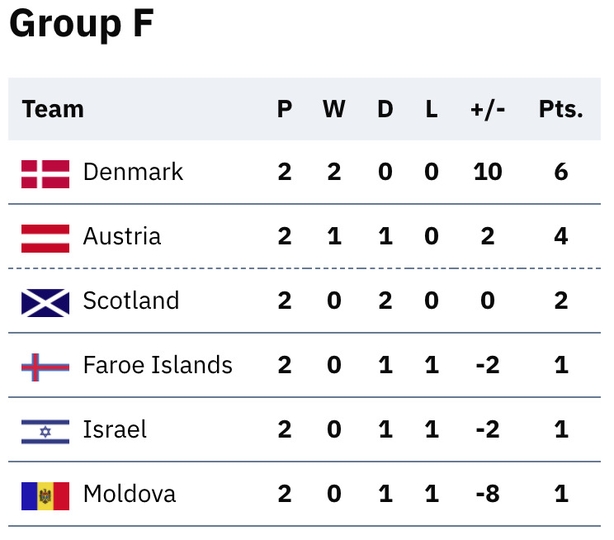Click the Denmark flag icon

coord(45,174)
